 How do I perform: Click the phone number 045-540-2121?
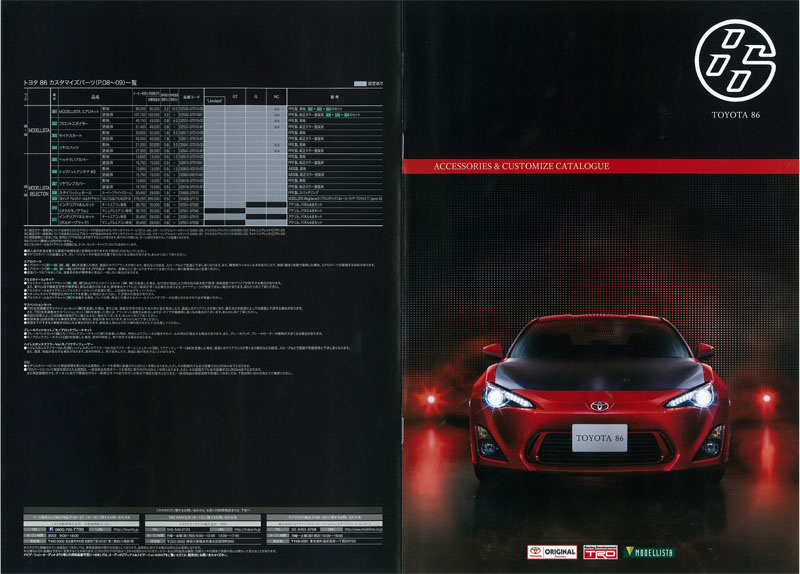(179, 530)
